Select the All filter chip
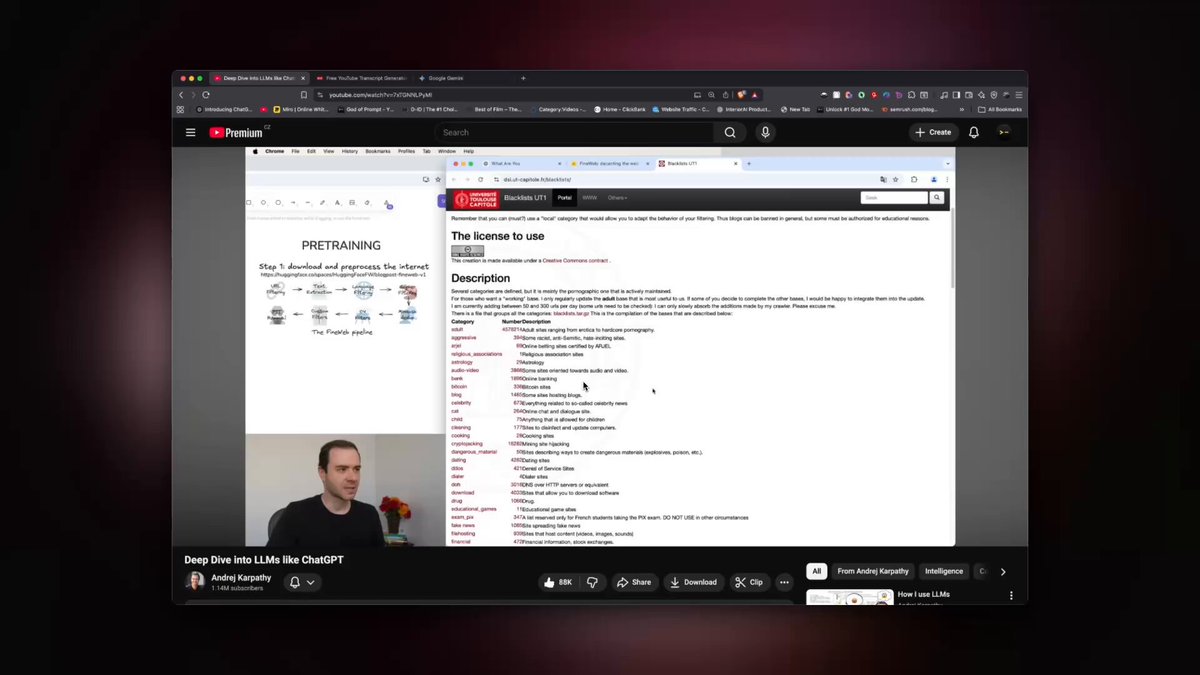1200x675 pixels. [817, 572]
